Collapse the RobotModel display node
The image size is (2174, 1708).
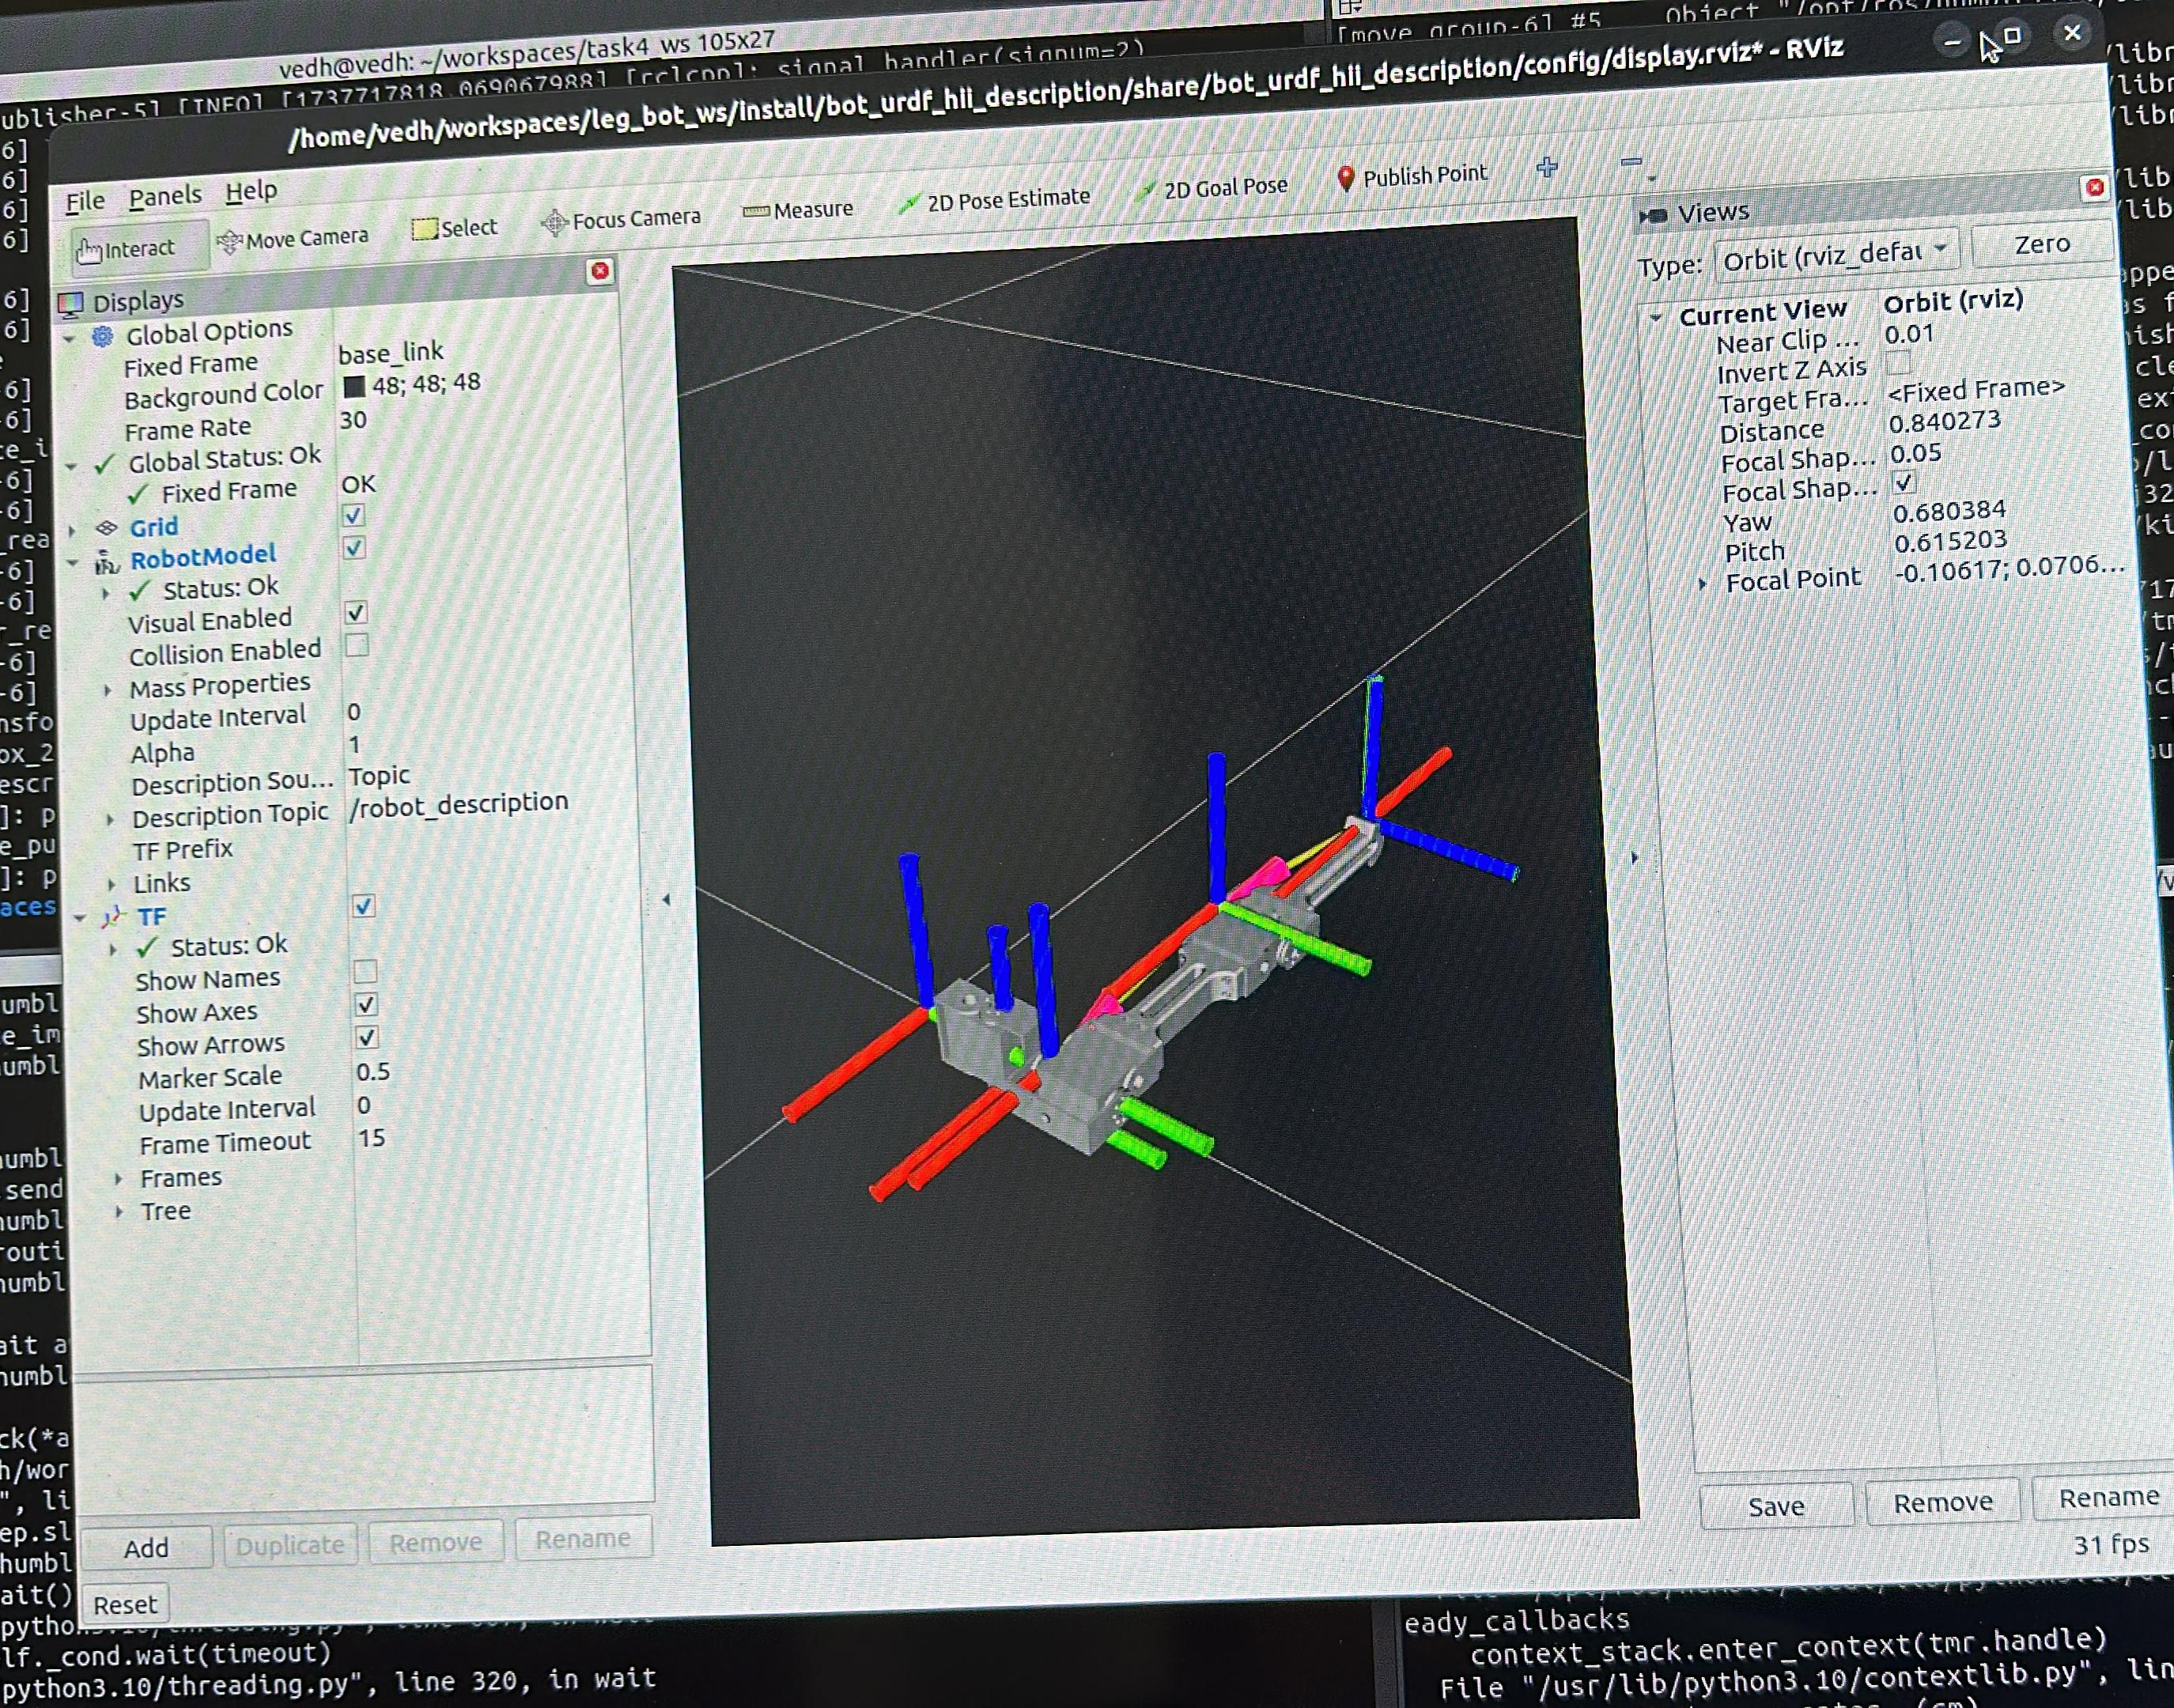point(72,563)
